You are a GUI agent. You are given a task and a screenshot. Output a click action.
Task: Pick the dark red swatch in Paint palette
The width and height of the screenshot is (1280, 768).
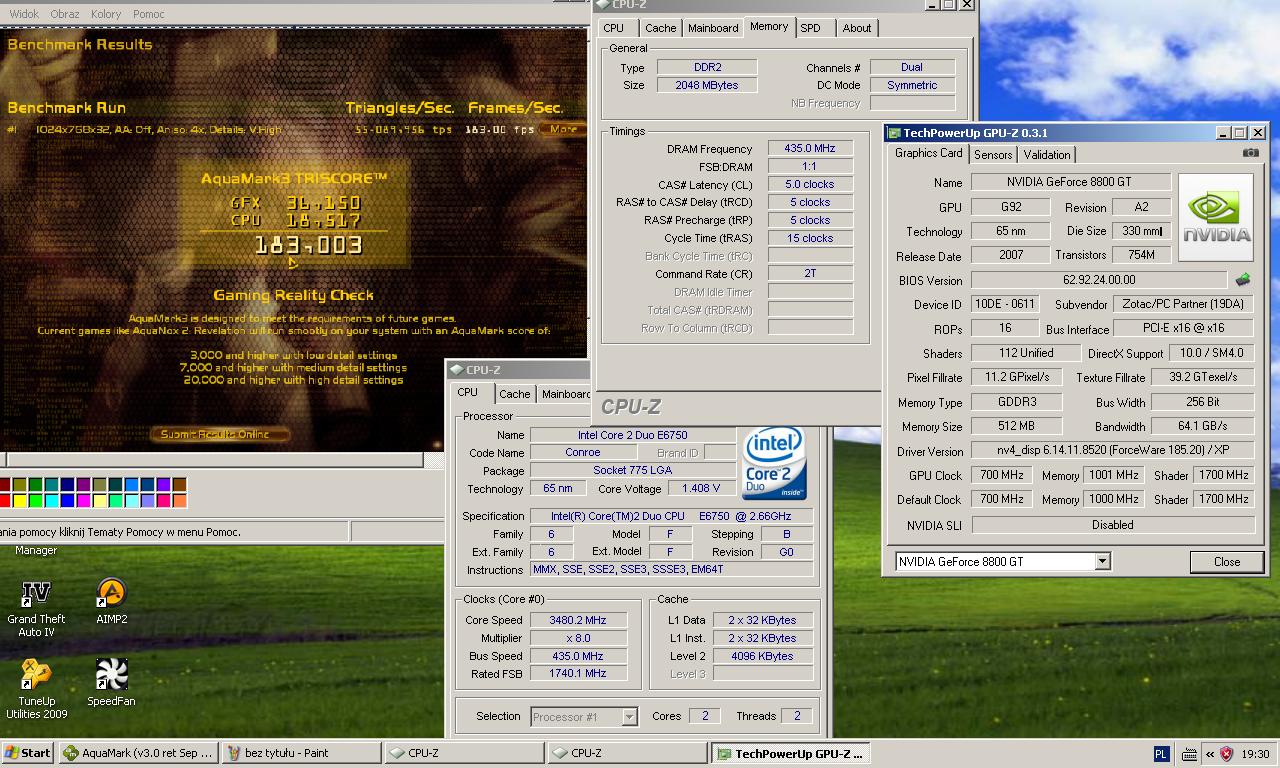tap(3, 484)
